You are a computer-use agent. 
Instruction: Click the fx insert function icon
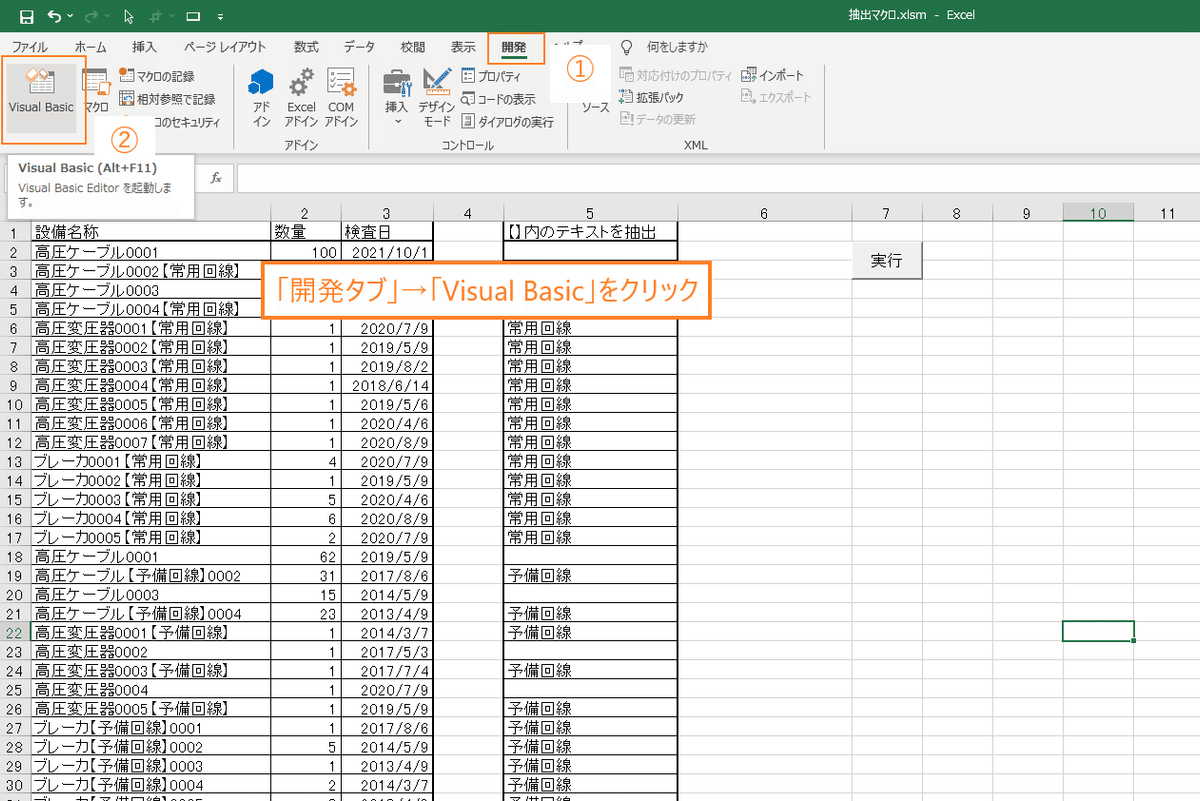[215, 178]
